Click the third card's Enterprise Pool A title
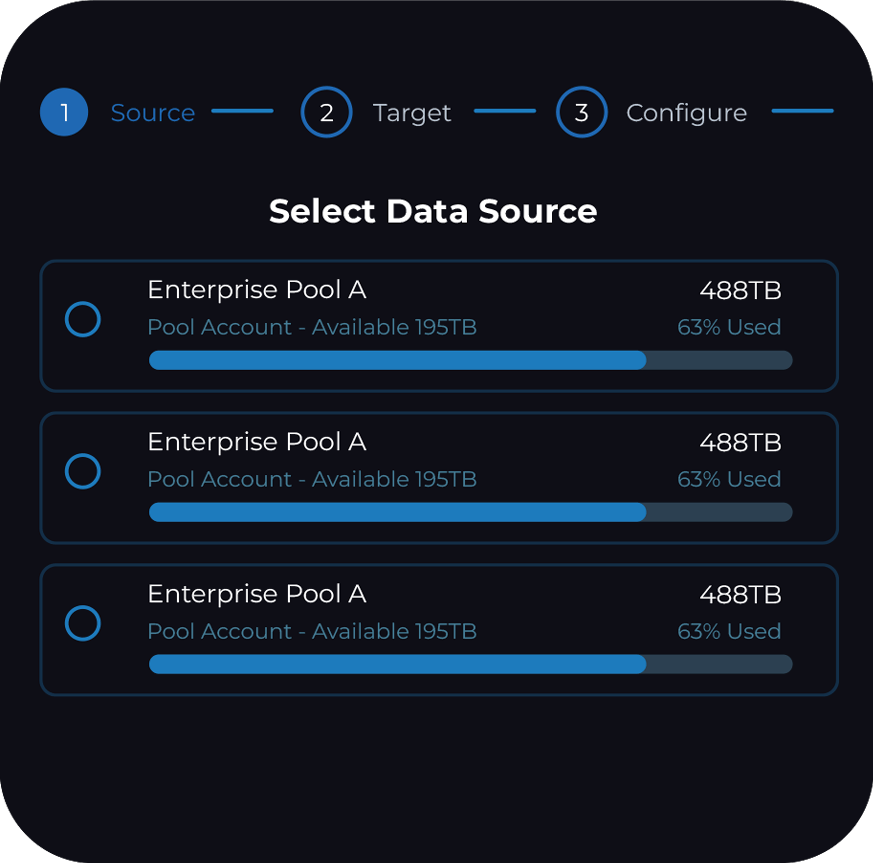The image size is (873, 863). coord(256,594)
